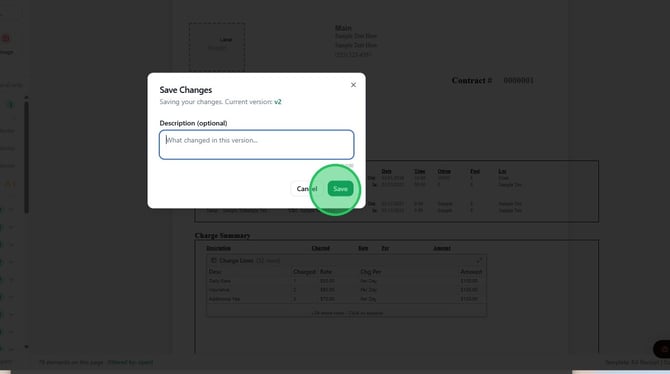Image resolution: width=670 pixels, height=374 pixels.
Task: Cancel the Save Changes dialog
Action: point(307,188)
